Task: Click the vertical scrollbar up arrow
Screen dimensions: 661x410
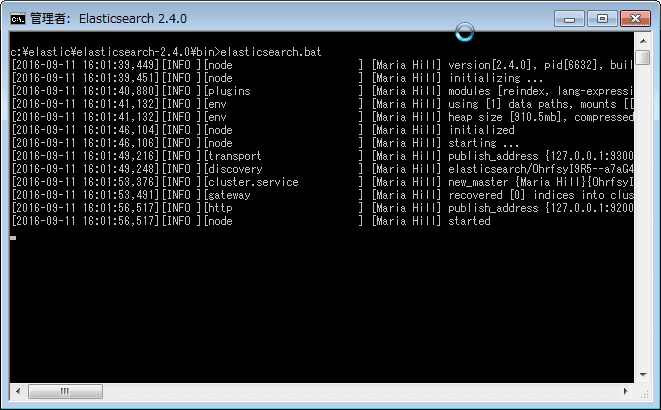Action: tap(643, 41)
